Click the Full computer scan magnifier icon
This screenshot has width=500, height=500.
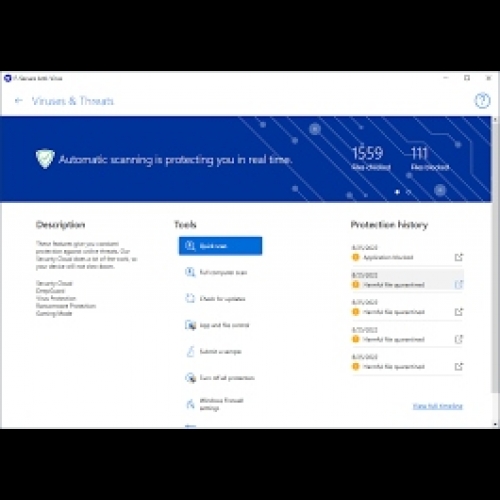190,272
